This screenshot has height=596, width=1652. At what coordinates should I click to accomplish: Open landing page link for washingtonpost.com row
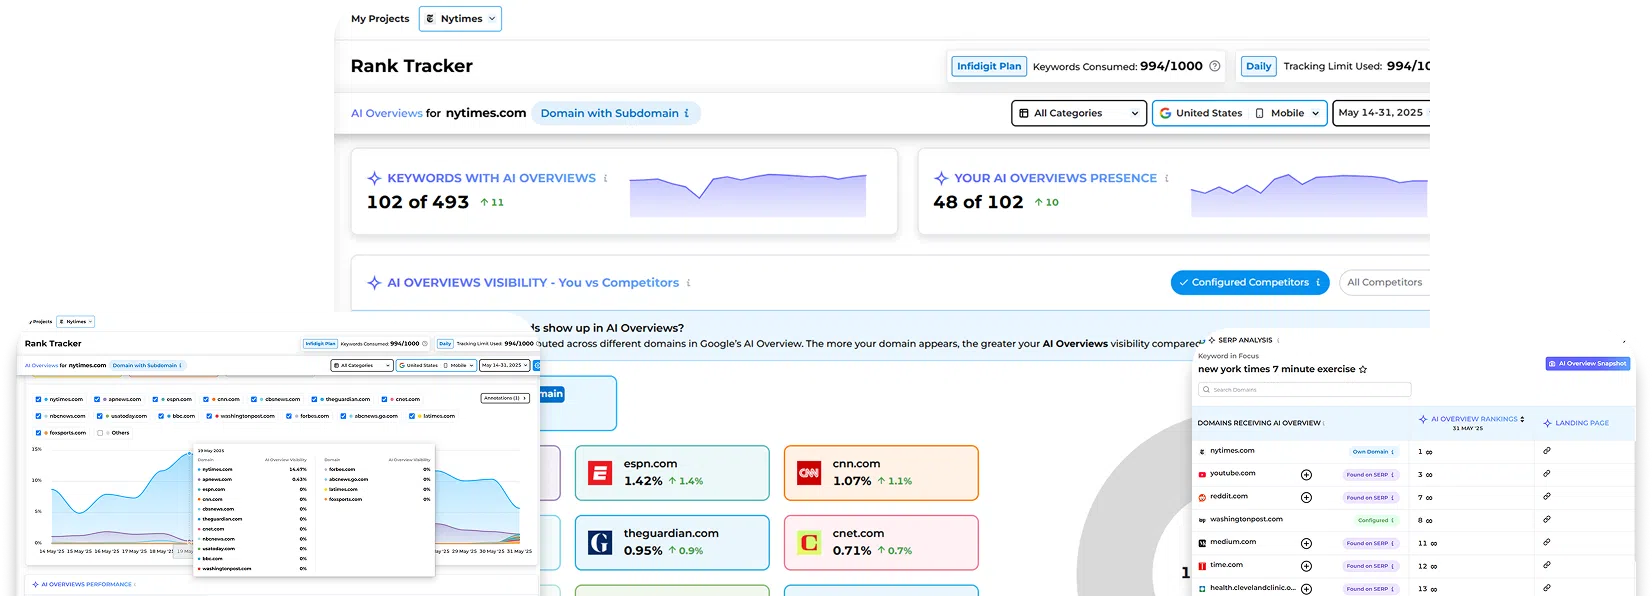(x=1547, y=520)
